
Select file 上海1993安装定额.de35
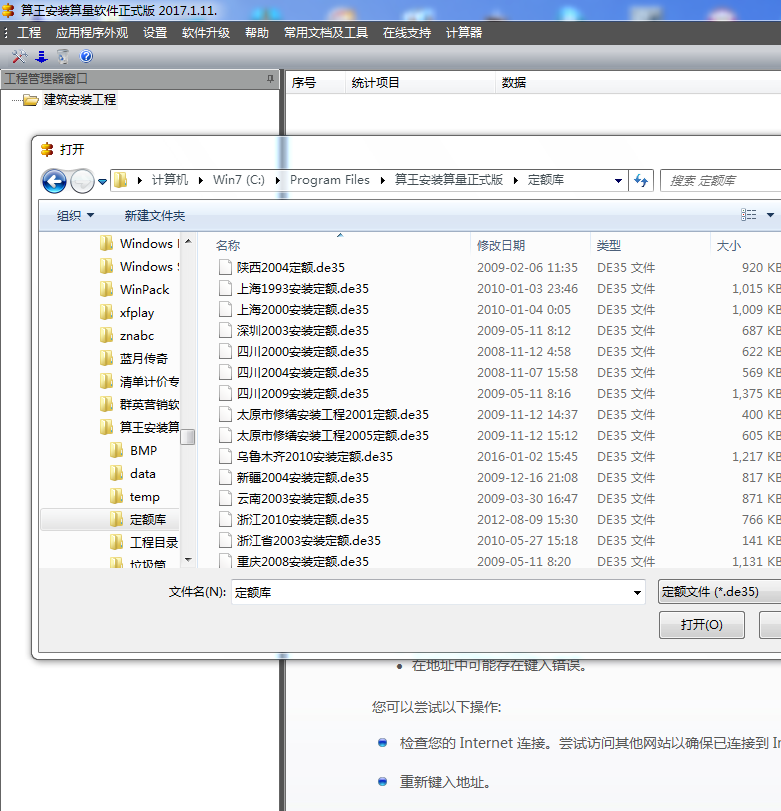(303, 289)
